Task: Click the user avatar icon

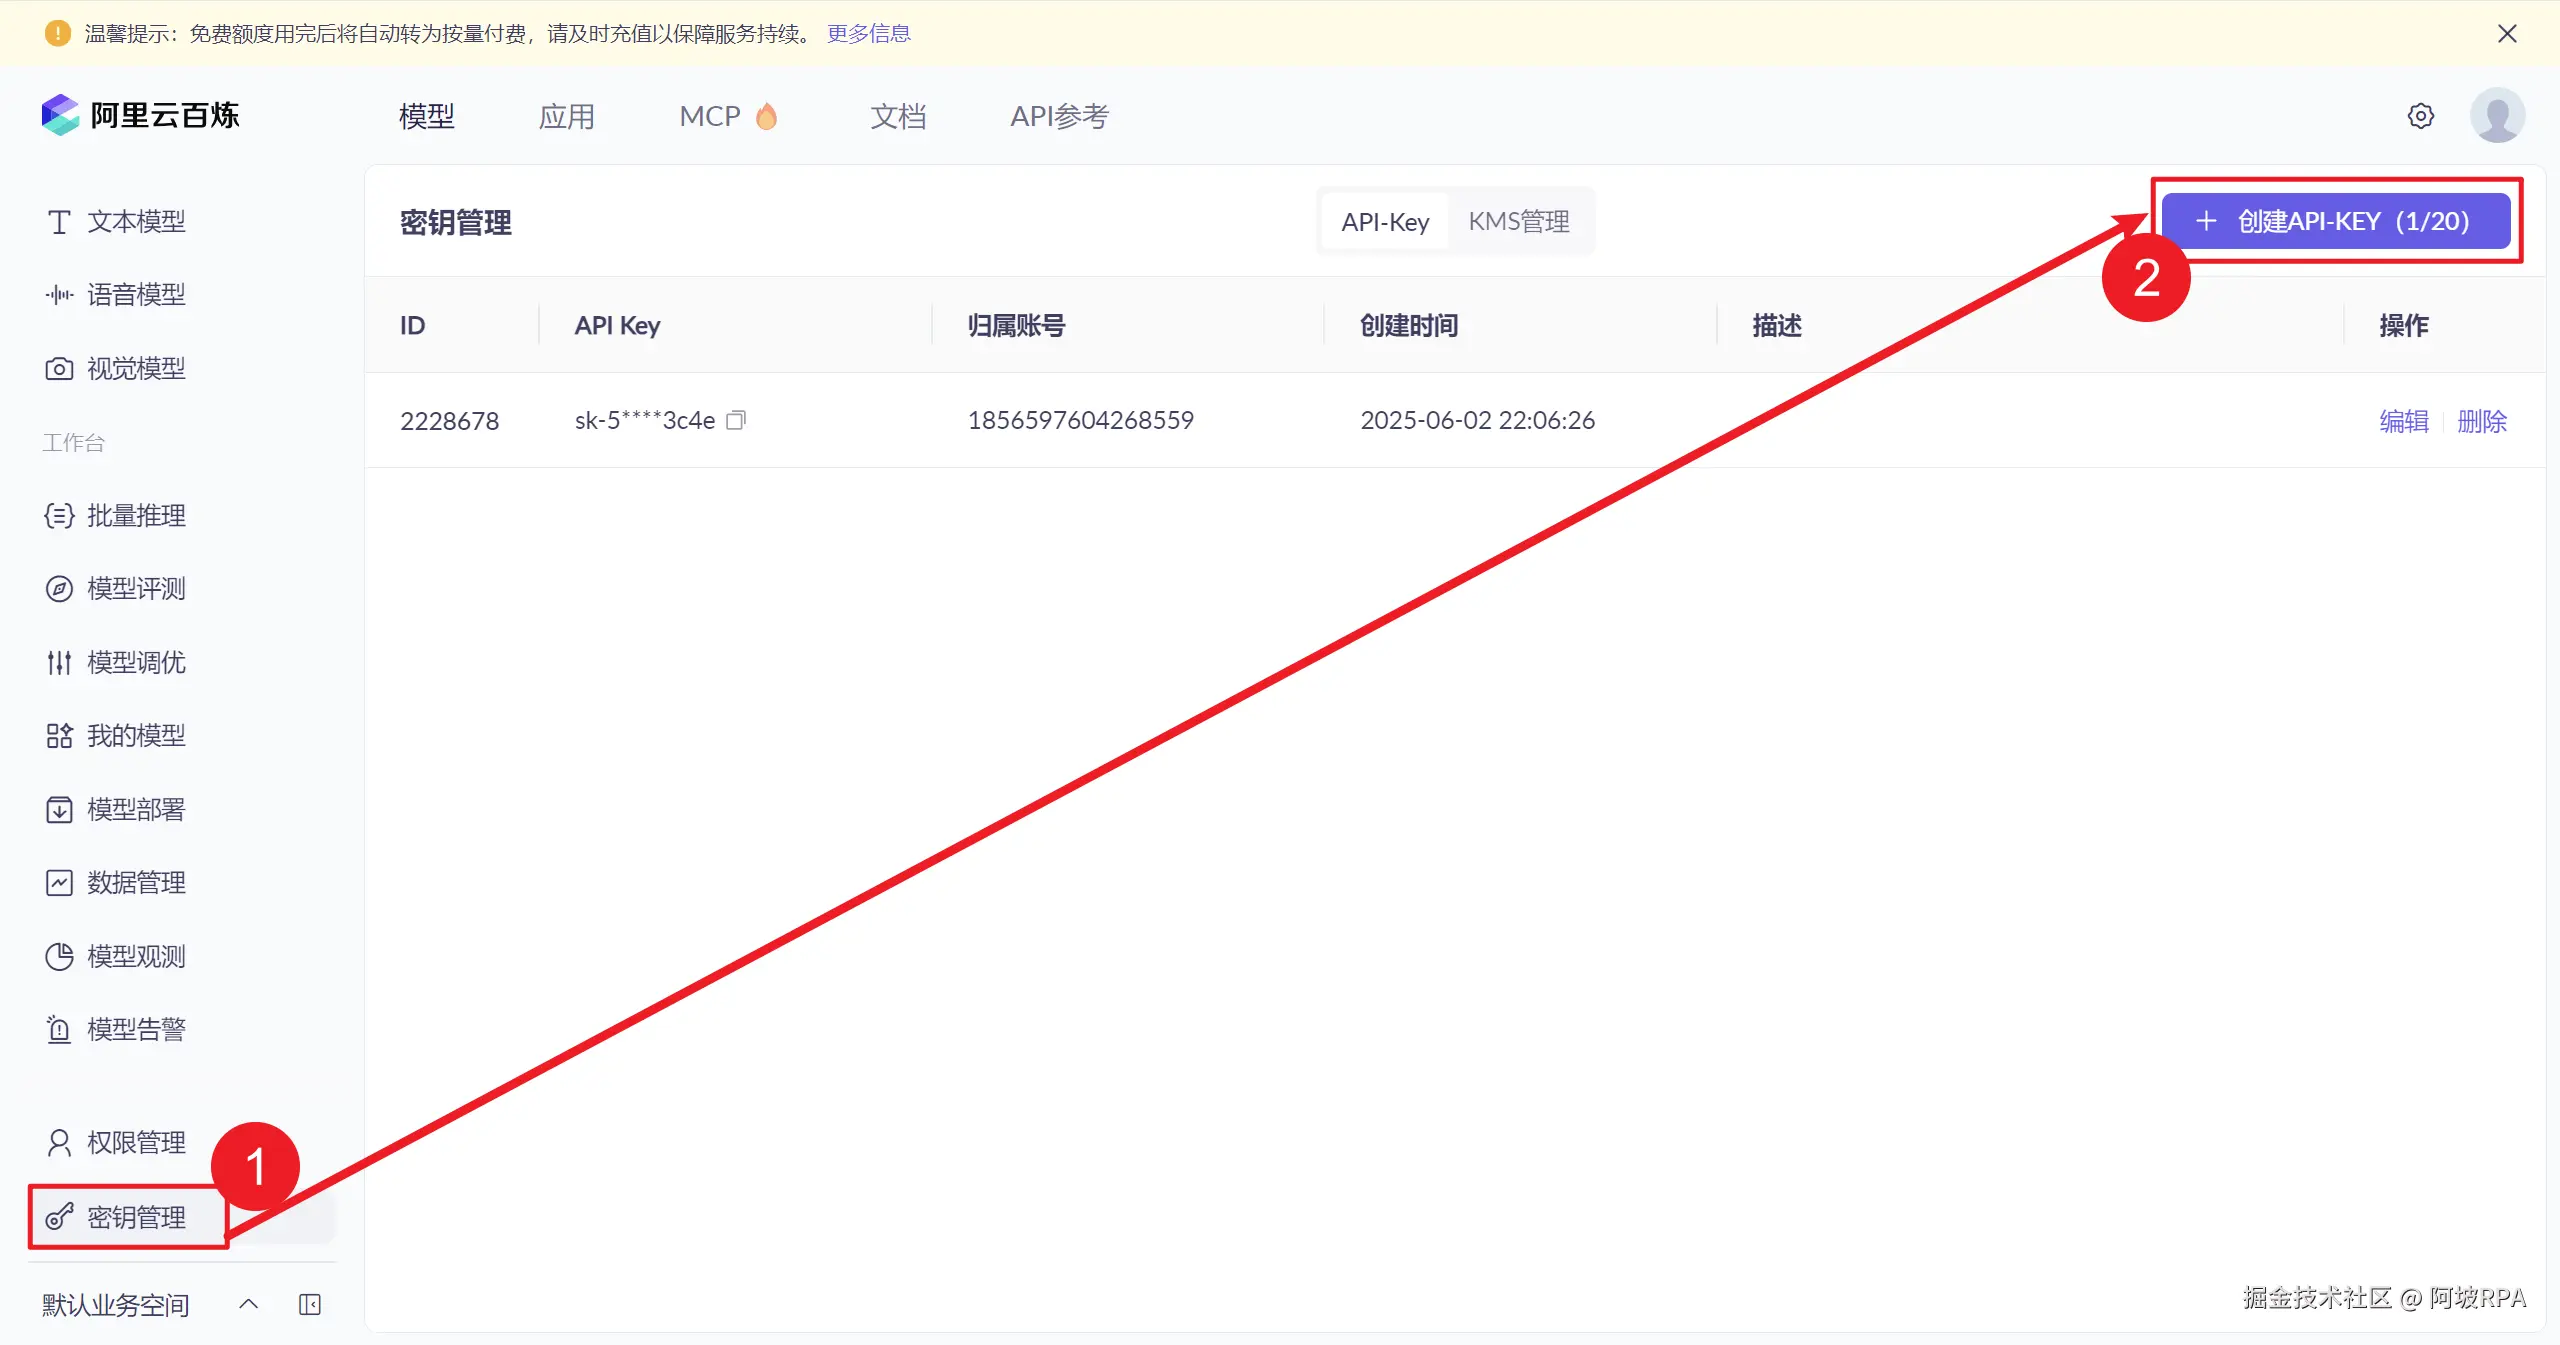Action: pyautogui.click(x=2497, y=116)
